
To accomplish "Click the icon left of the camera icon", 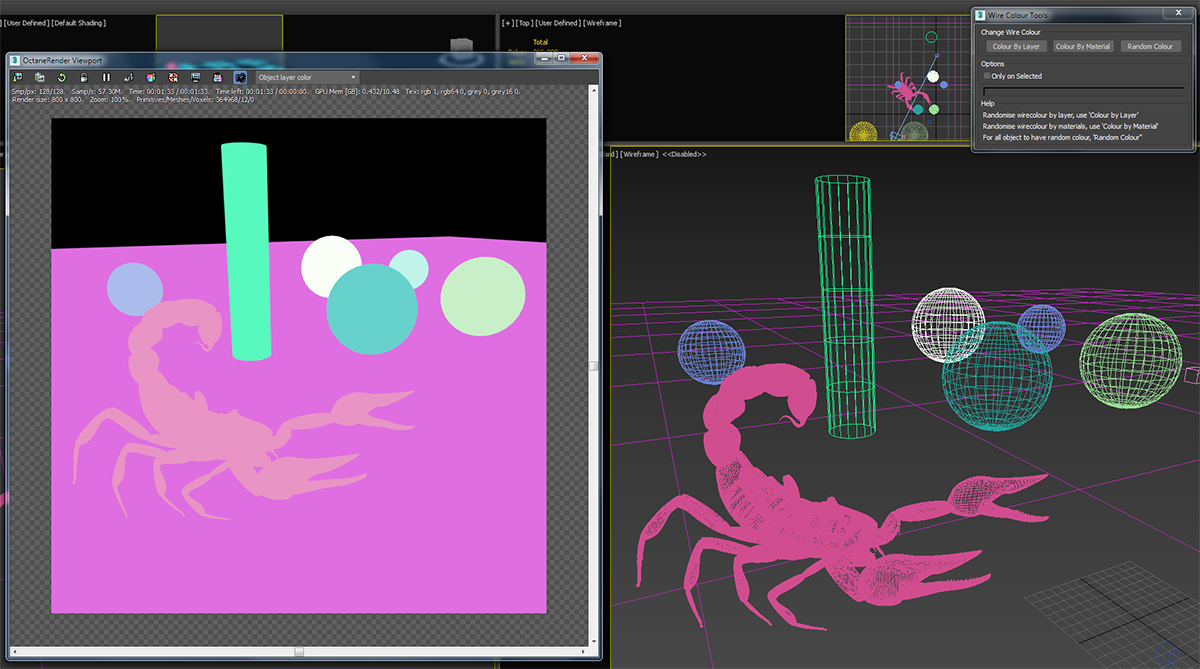I will [x=217, y=77].
